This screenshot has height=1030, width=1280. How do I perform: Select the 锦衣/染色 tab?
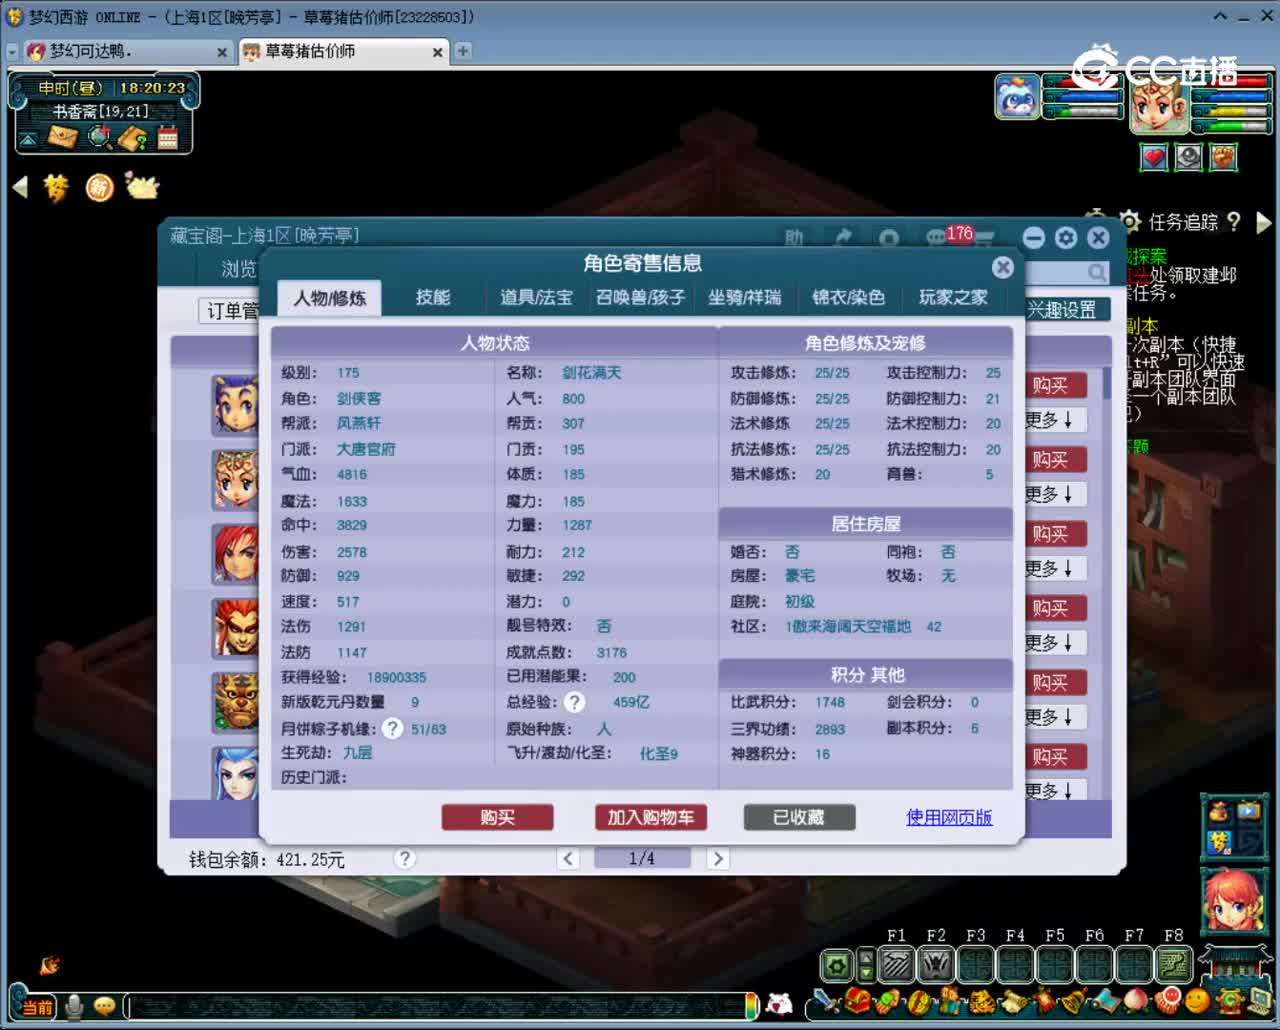click(848, 297)
